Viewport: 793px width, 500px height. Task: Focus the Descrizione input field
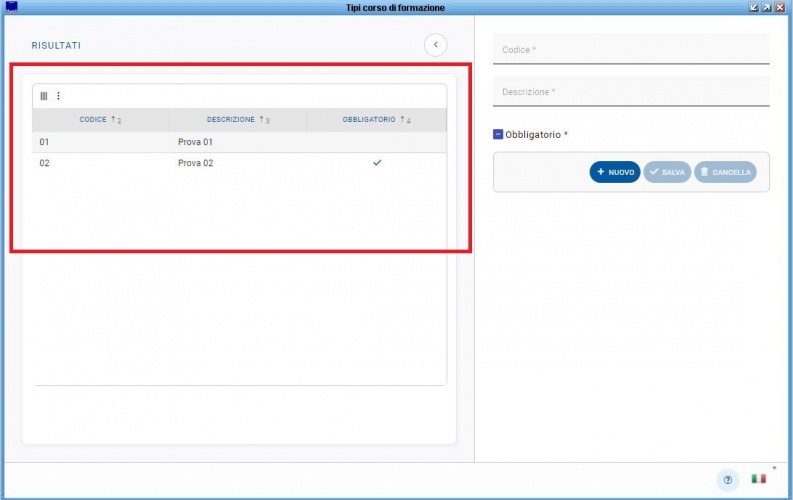pos(631,92)
